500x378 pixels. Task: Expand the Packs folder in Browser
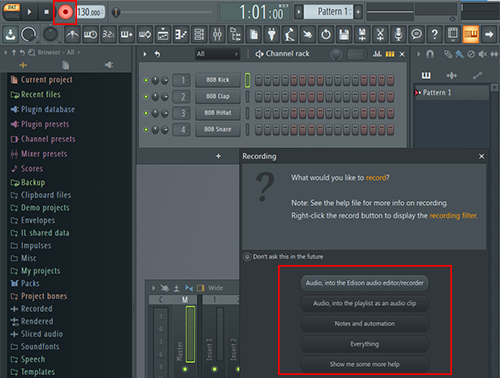click(x=30, y=283)
